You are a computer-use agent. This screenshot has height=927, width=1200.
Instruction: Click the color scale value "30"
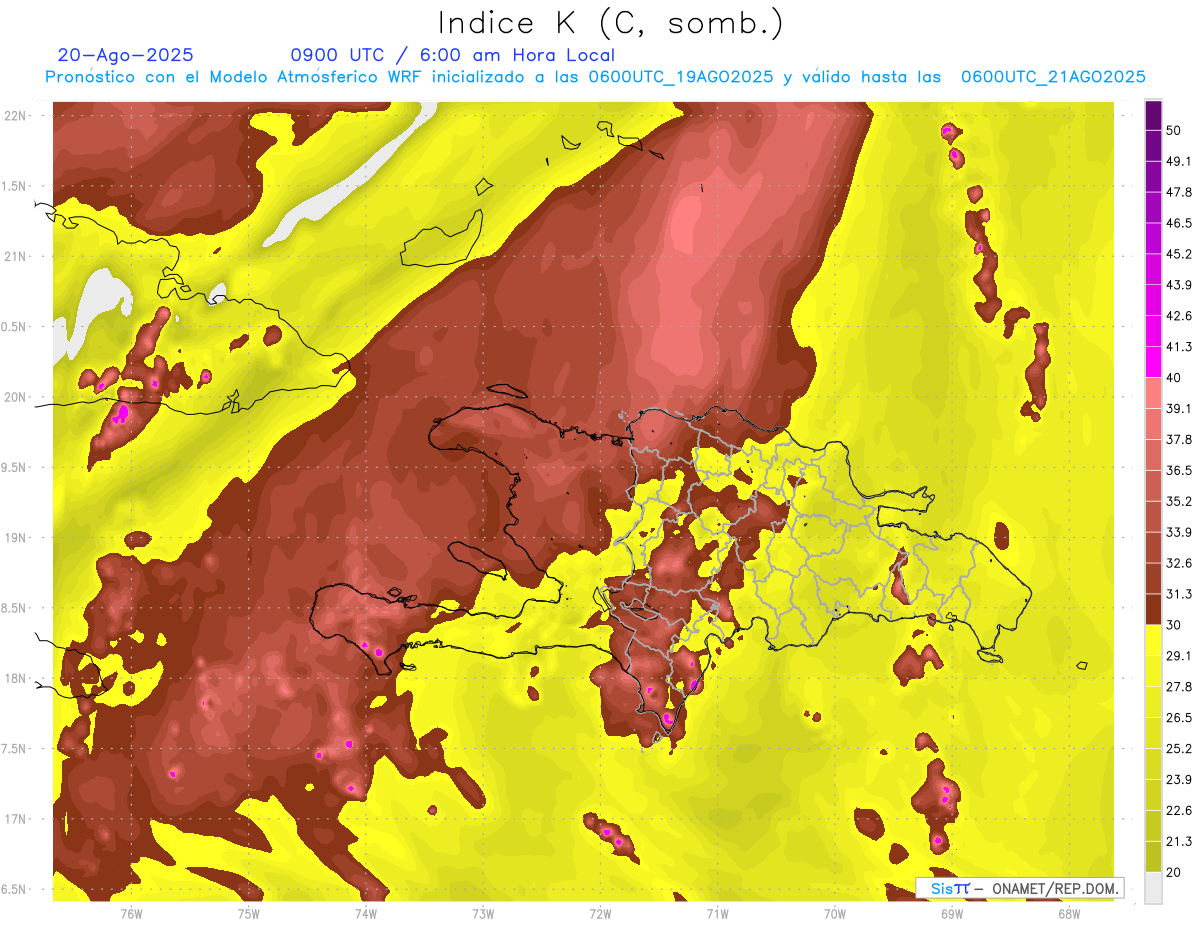[1173, 625]
